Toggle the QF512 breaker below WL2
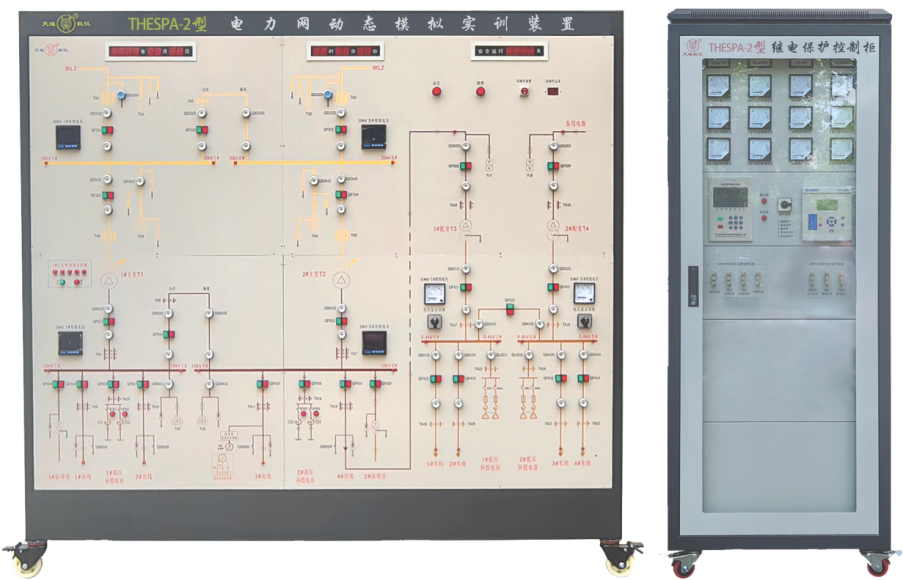This screenshot has width=903, height=580. pos(340,130)
